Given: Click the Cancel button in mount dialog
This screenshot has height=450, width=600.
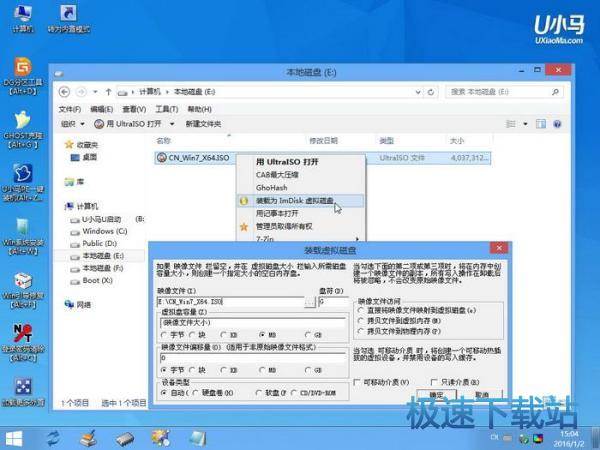Looking at the screenshot, I should pos(482,395).
